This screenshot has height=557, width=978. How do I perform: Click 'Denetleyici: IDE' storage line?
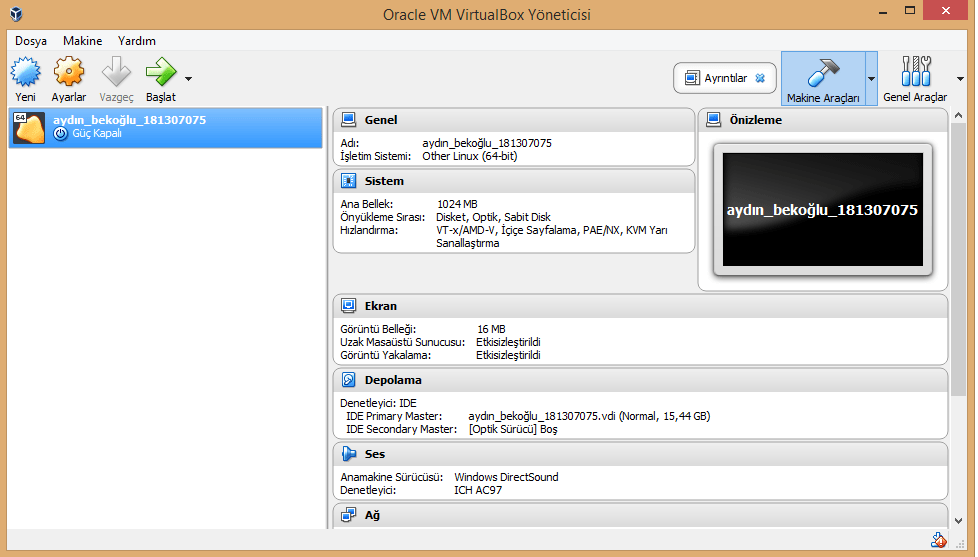pos(379,403)
